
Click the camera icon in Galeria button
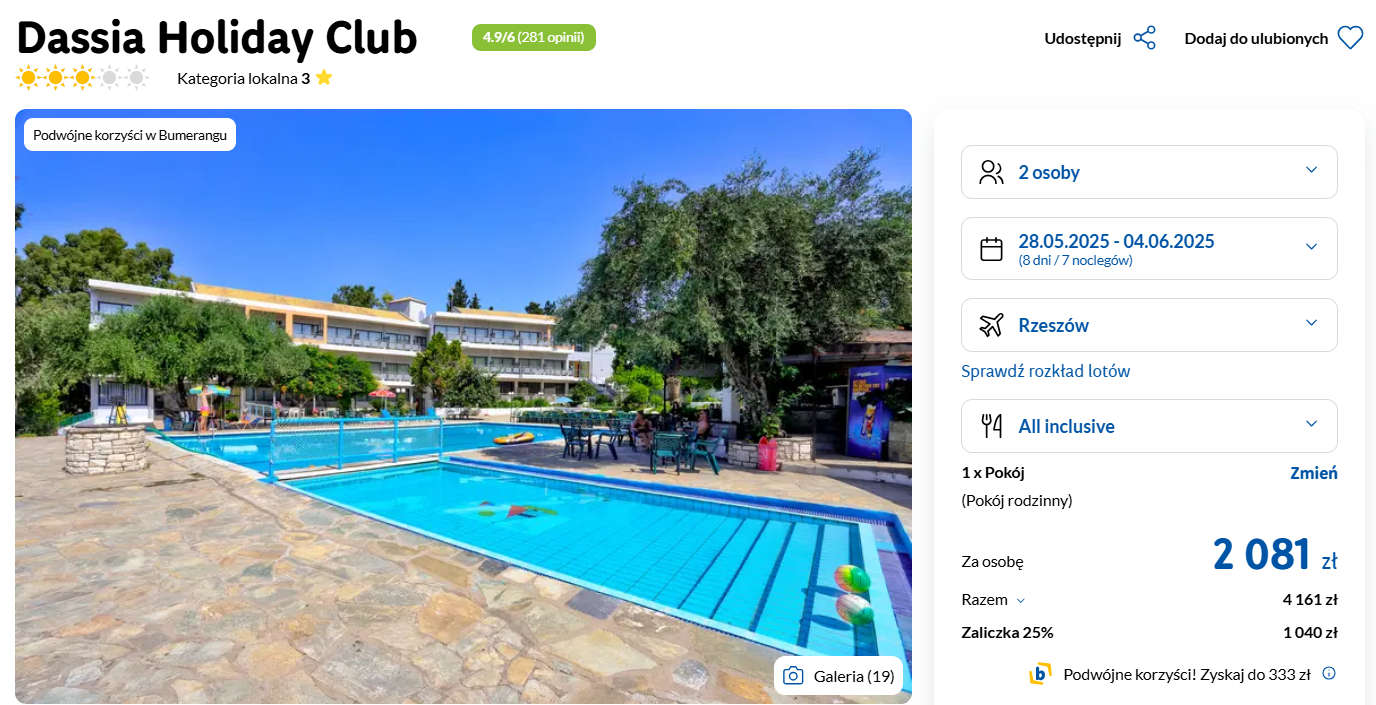coord(793,676)
